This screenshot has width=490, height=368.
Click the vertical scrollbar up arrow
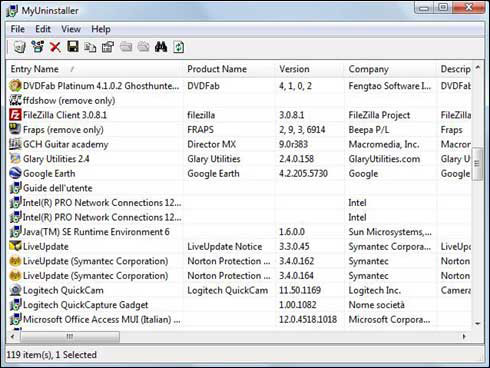coord(478,67)
